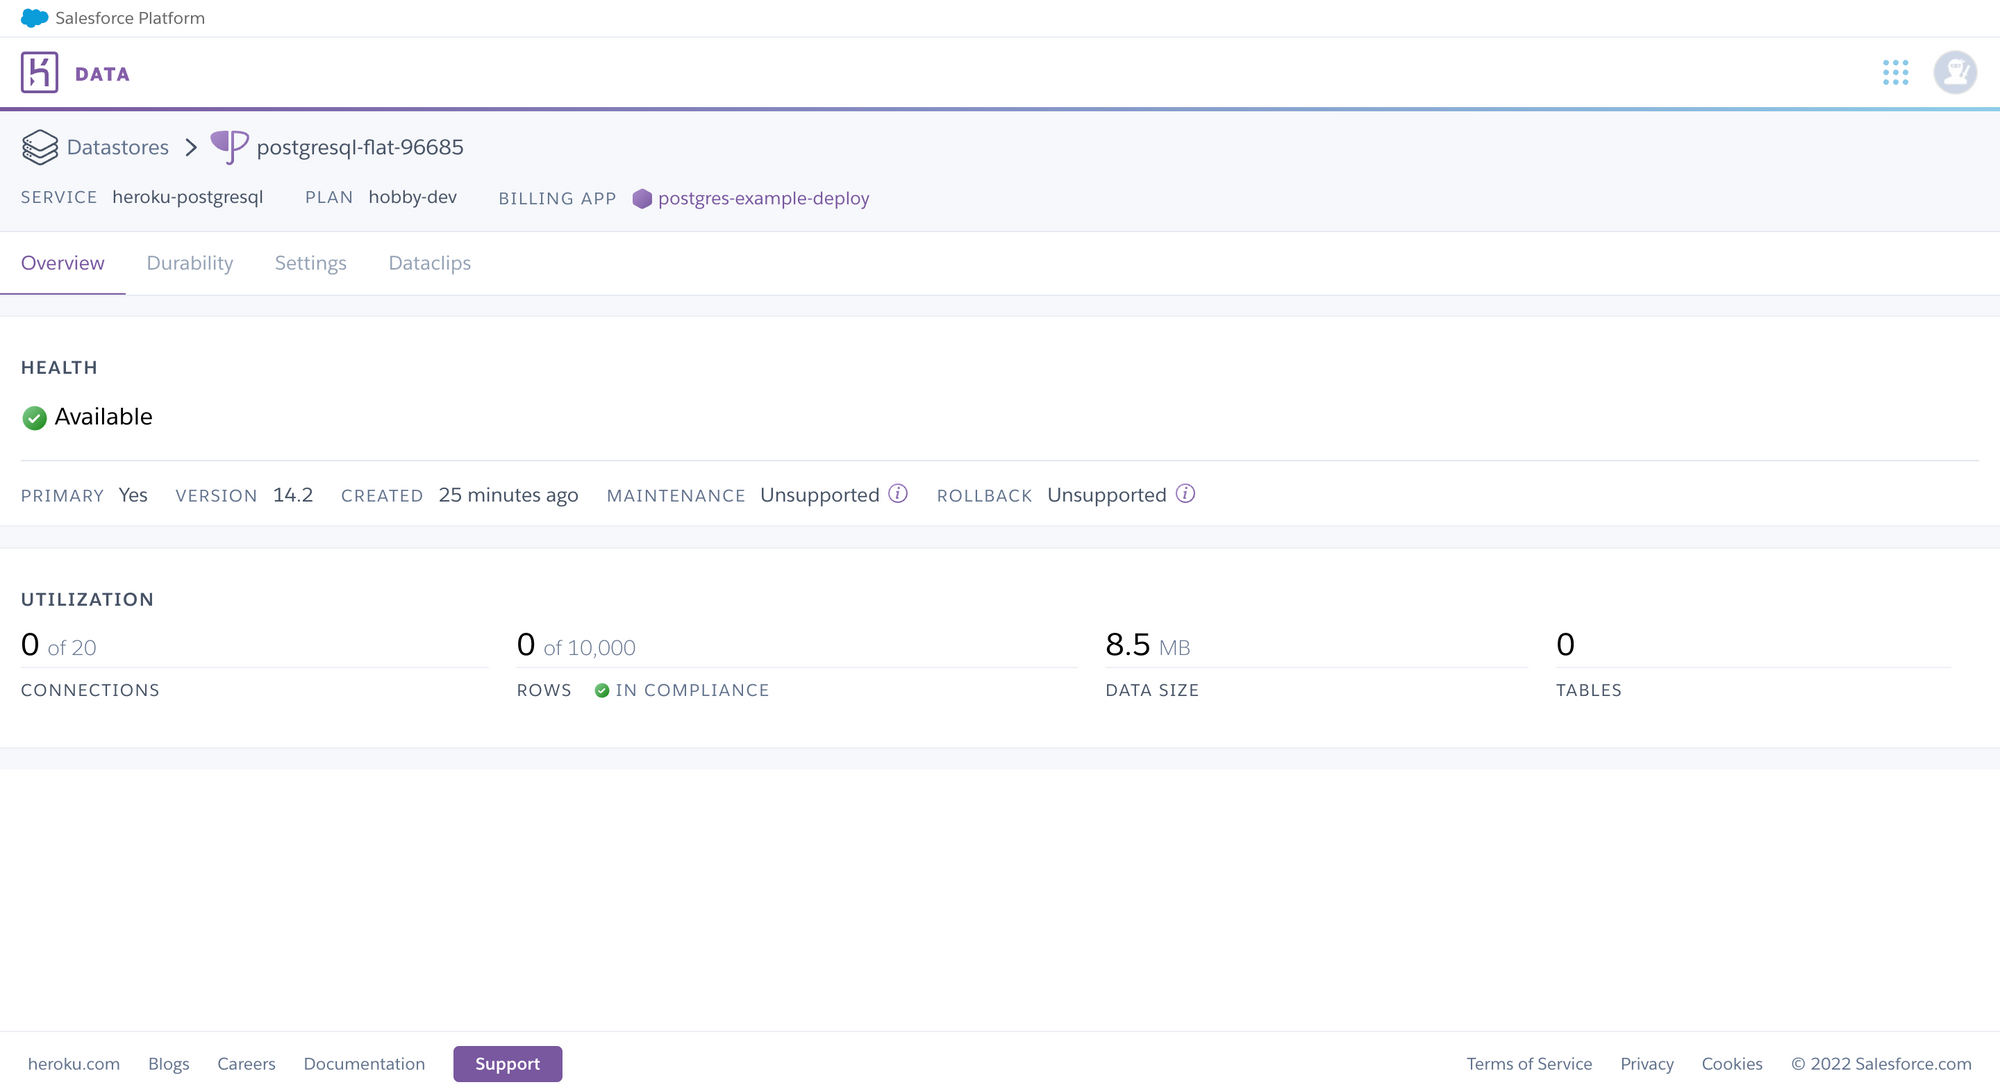
Task: Click the billing app hexagon icon
Action: [x=642, y=198]
